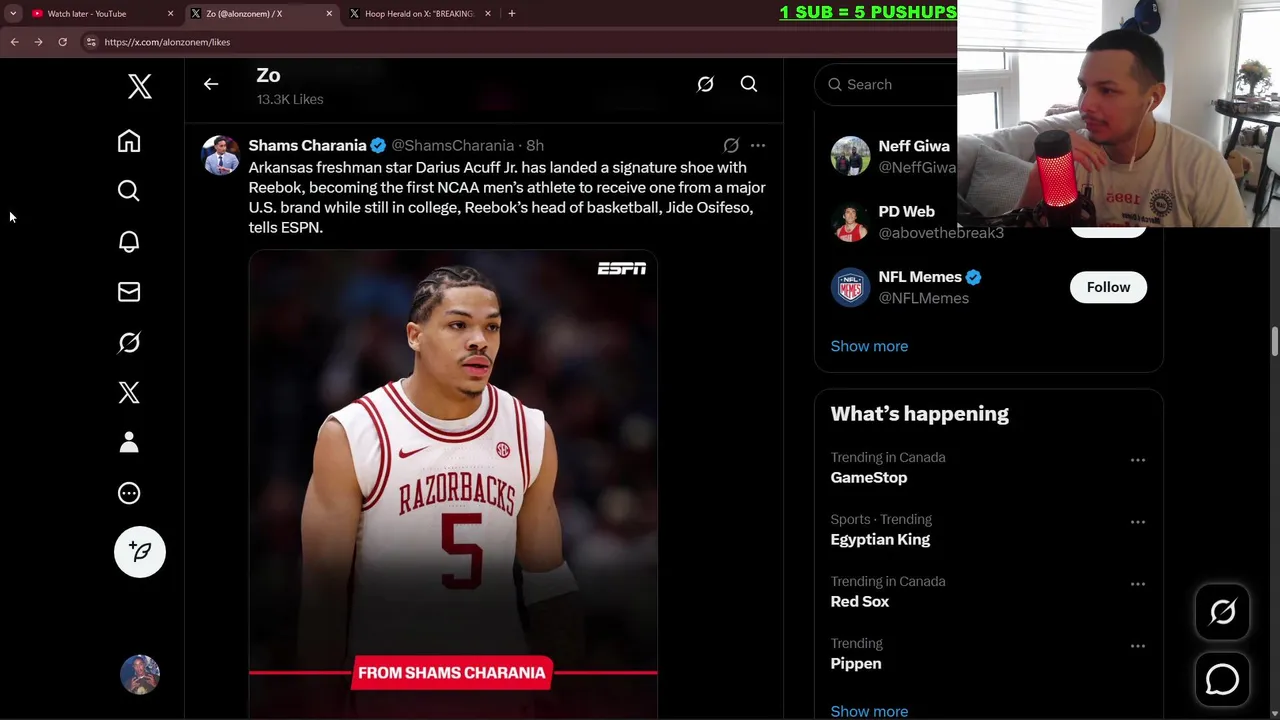This screenshot has height=720, width=1280.
Task: Show more who-to-follow suggestions
Action: tap(869, 346)
